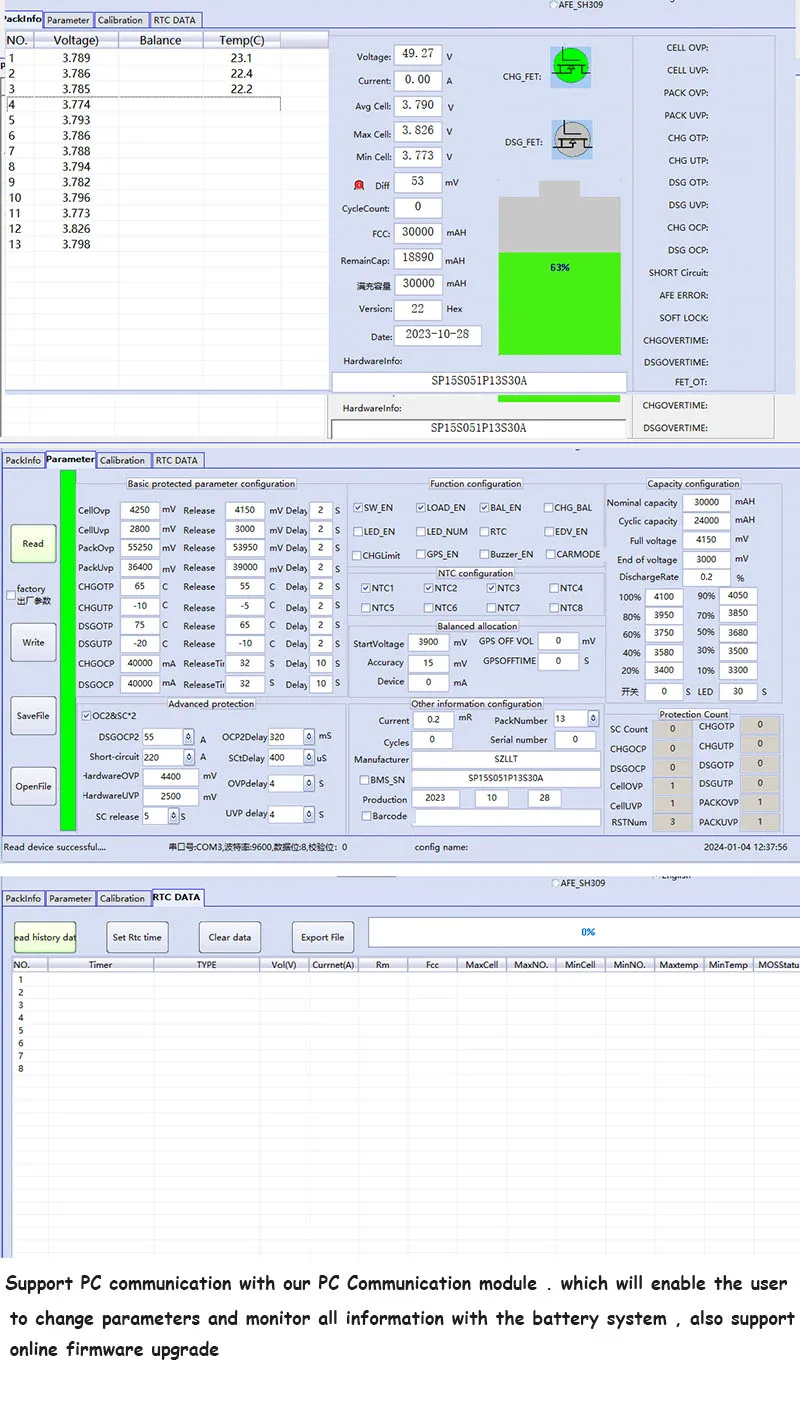Click the Export File button

pyautogui.click(x=323, y=937)
